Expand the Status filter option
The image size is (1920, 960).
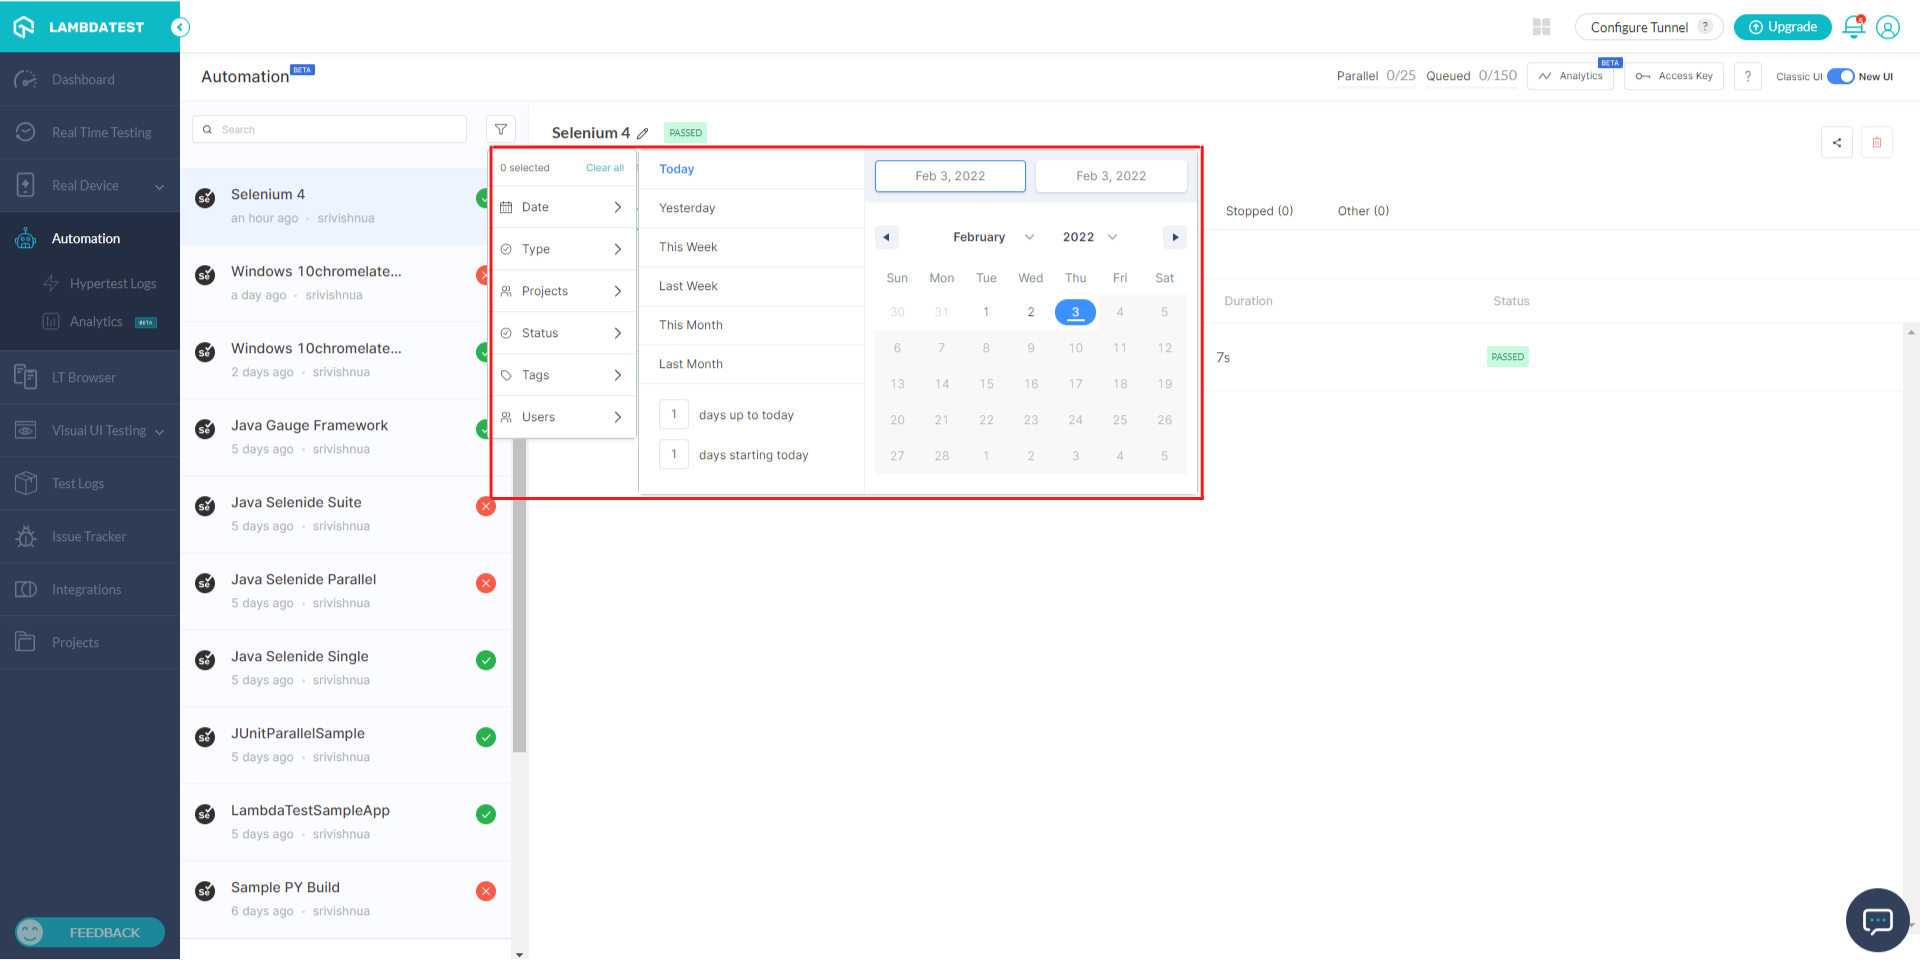(x=563, y=333)
